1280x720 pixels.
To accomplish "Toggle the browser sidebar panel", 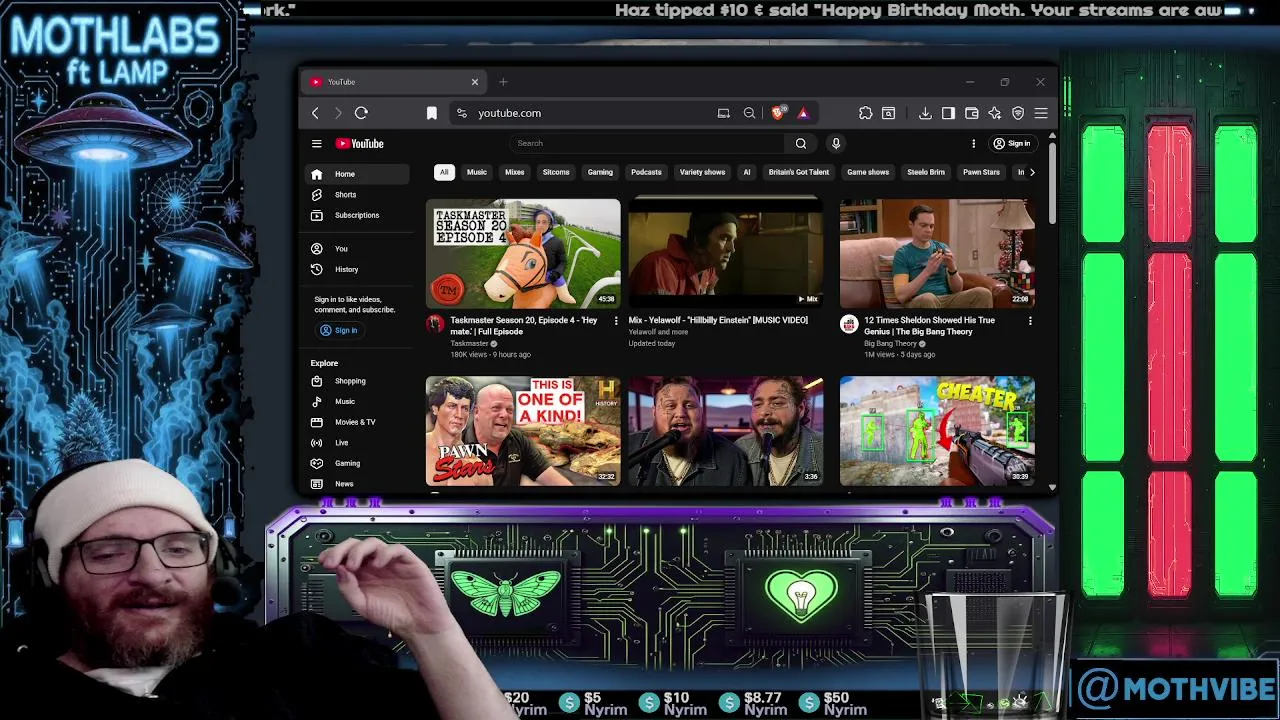I will pyautogui.click(x=948, y=113).
